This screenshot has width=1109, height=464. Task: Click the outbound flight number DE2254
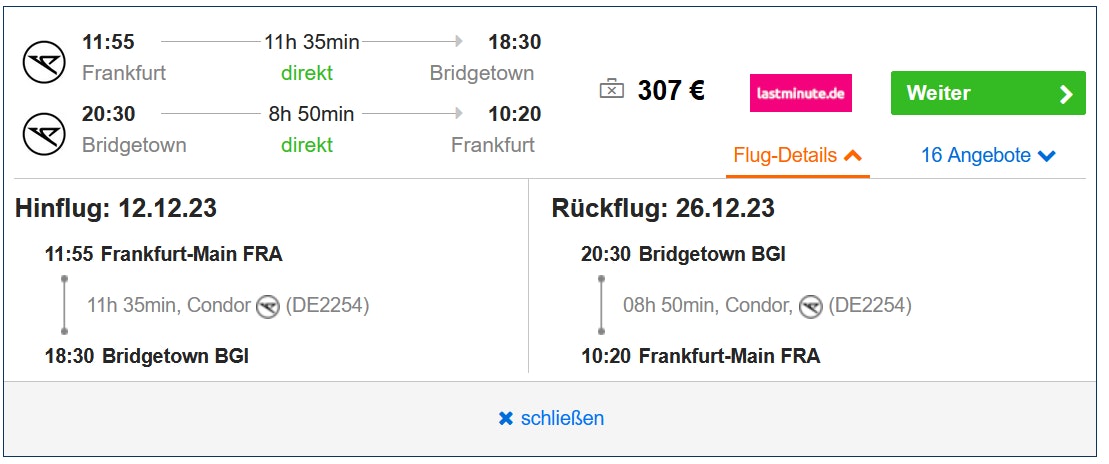[x=327, y=305]
